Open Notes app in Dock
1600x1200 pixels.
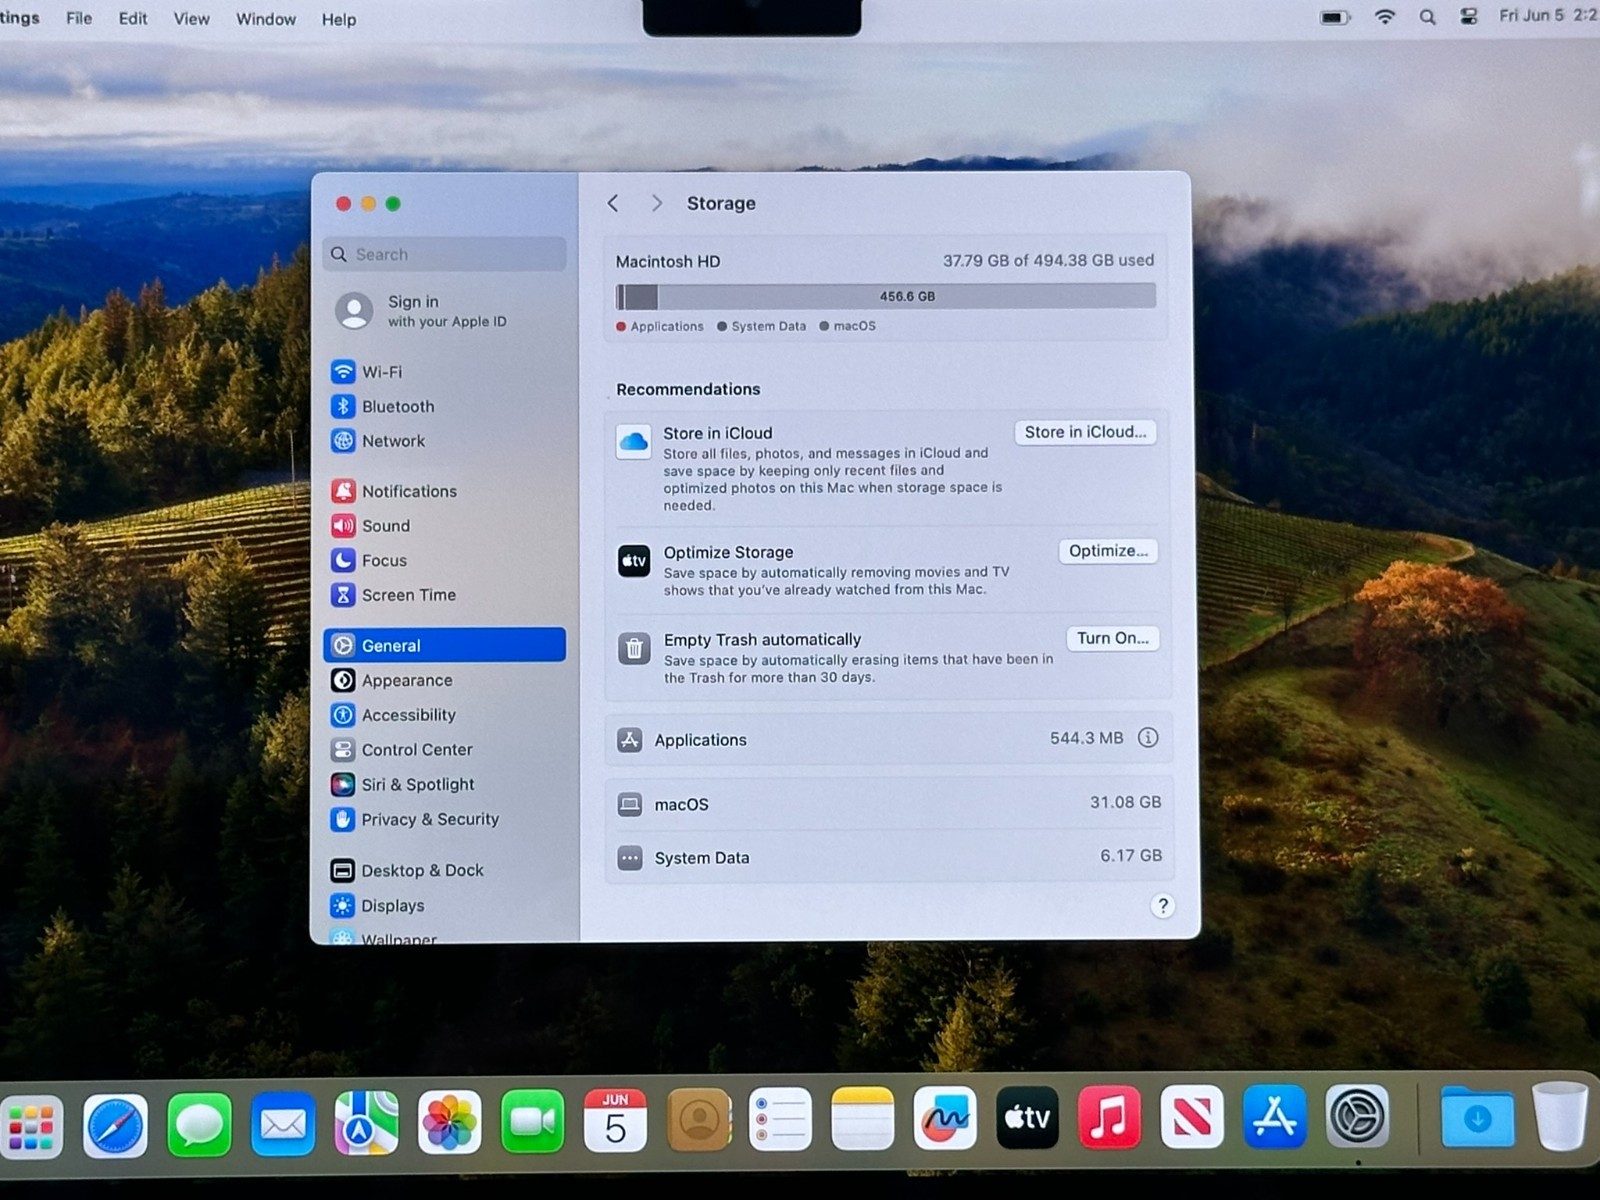[x=862, y=1119]
